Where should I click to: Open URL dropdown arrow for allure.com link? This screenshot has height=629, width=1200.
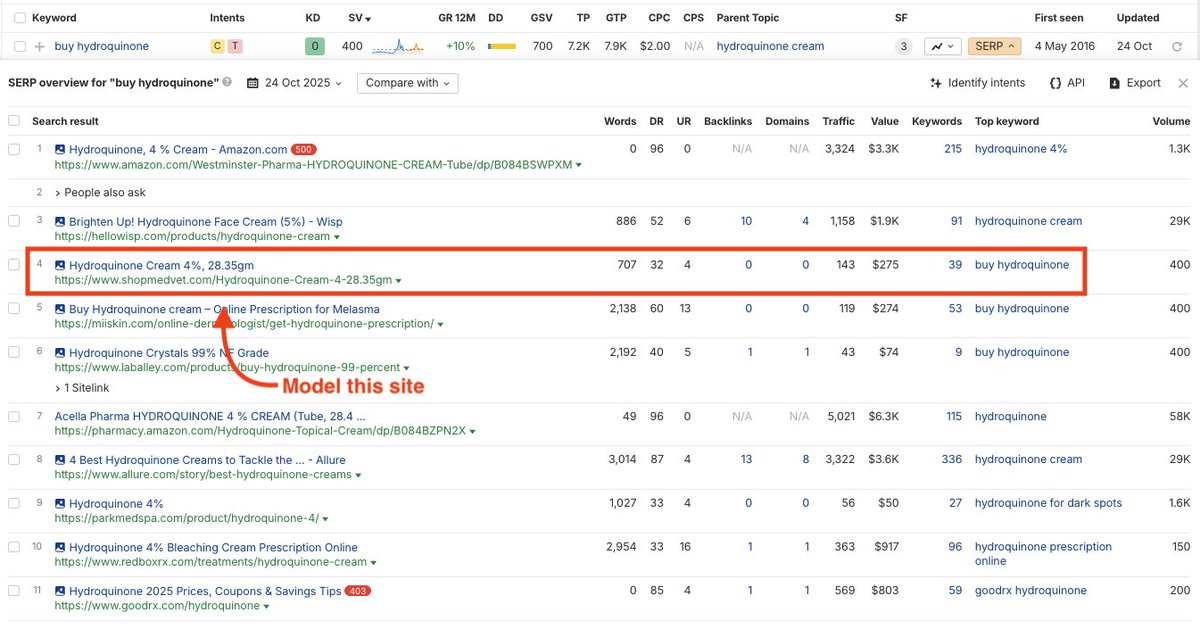tap(359, 475)
